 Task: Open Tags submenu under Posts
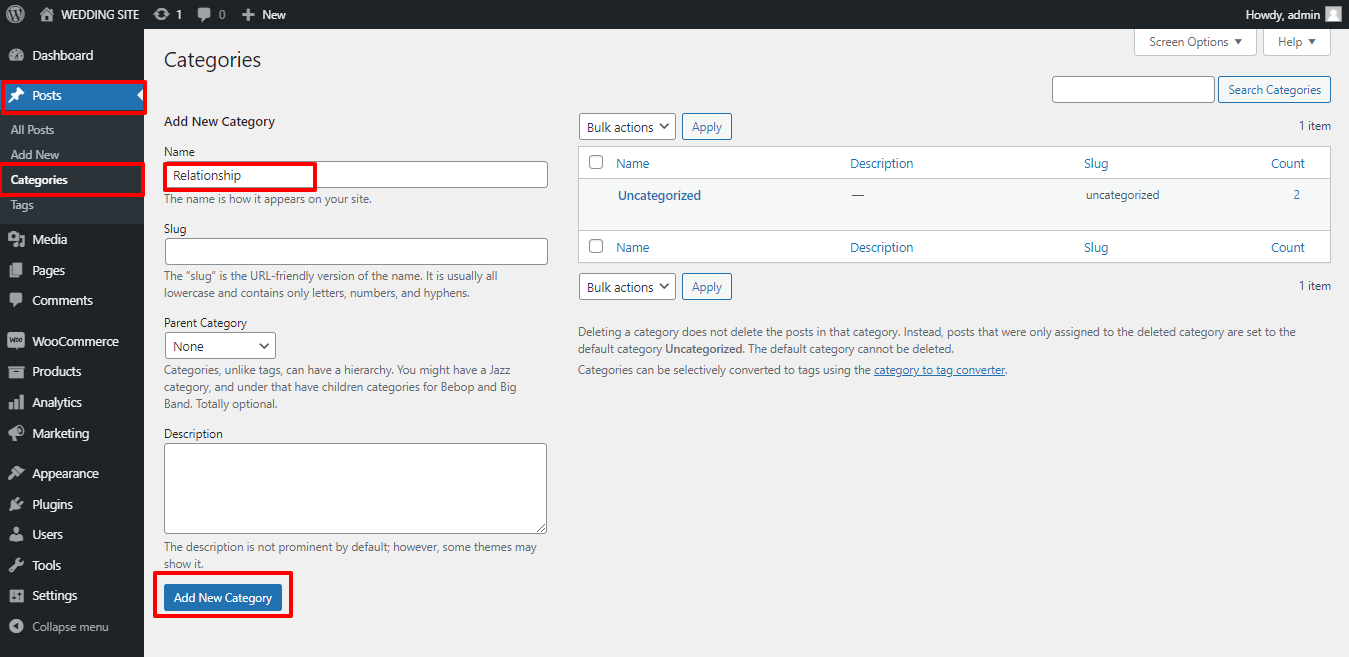[22, 205]
